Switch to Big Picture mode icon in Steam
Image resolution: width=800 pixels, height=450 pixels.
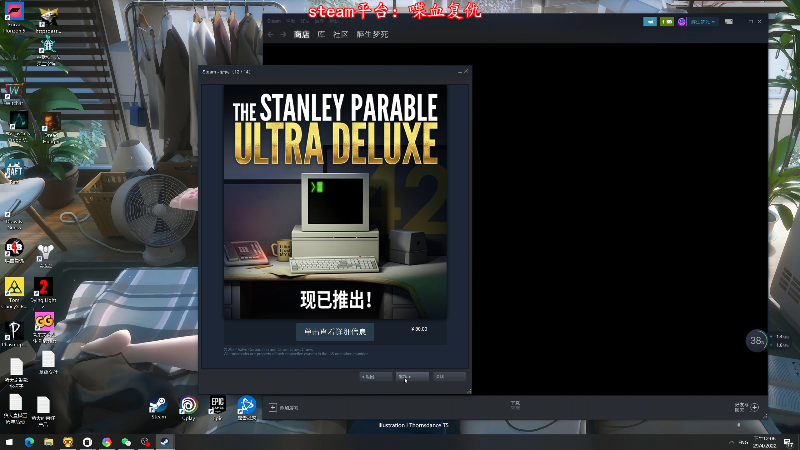click(729, 22)
